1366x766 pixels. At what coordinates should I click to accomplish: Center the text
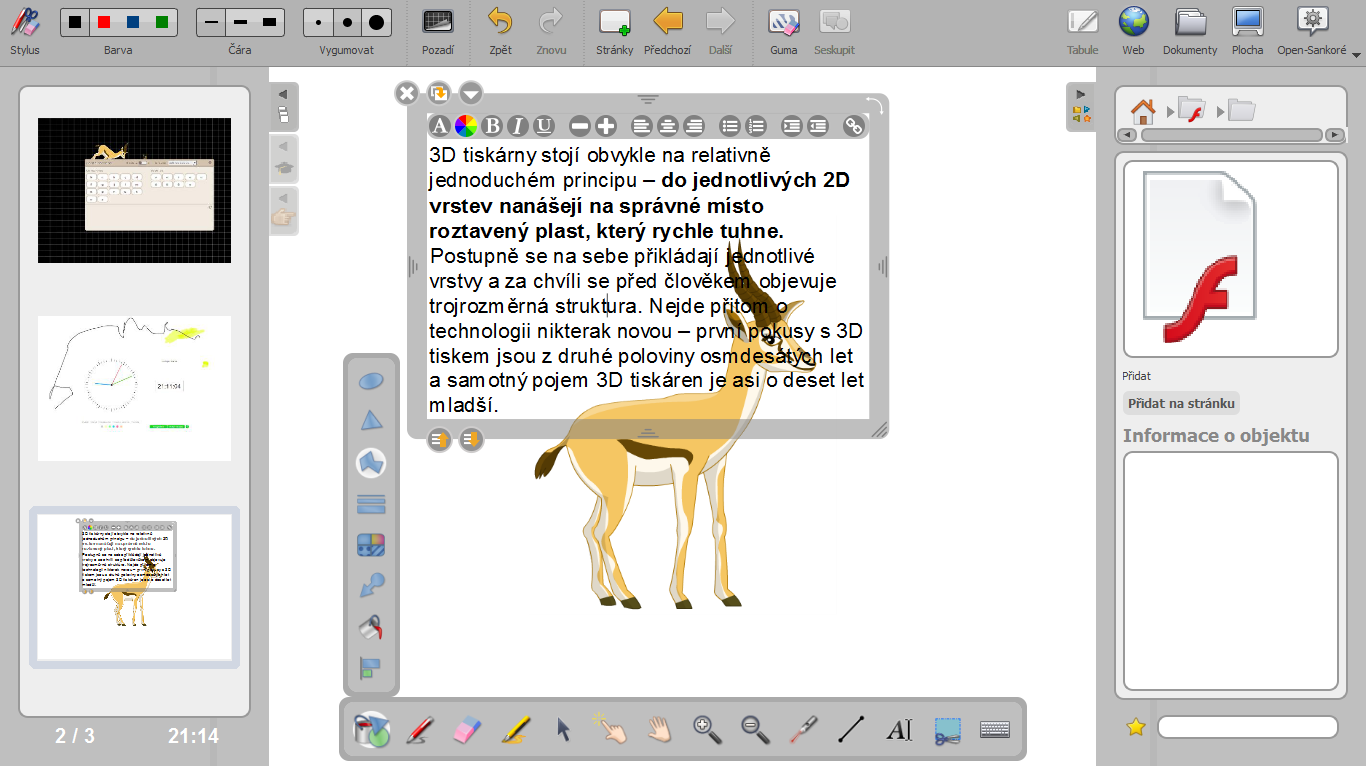point(668,126)
